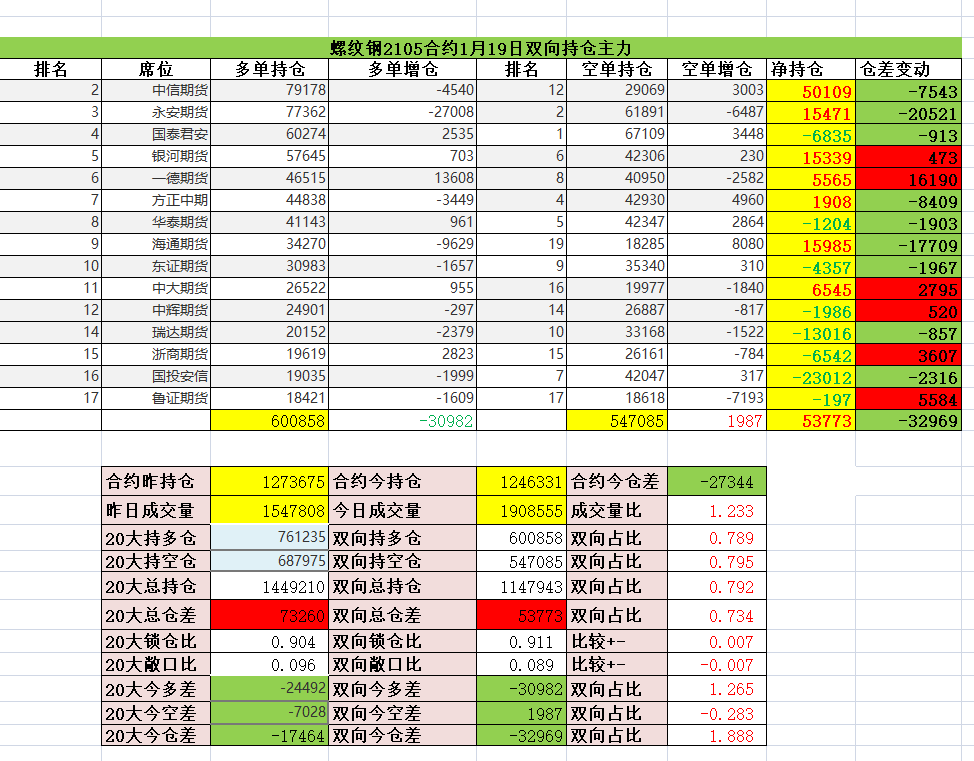The image size is (974, 761).
Task: Click the green cell -27344
Action: click(717, 481)
